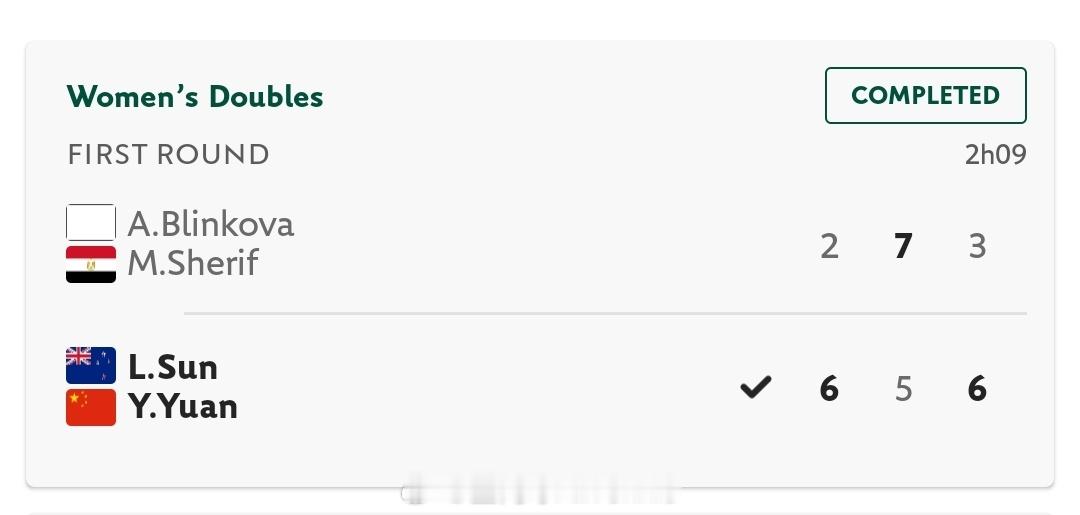Select player name M.Sherif
Image resolution: width=1080 pixels, height=515 pixels.
(x=193, y=264)
